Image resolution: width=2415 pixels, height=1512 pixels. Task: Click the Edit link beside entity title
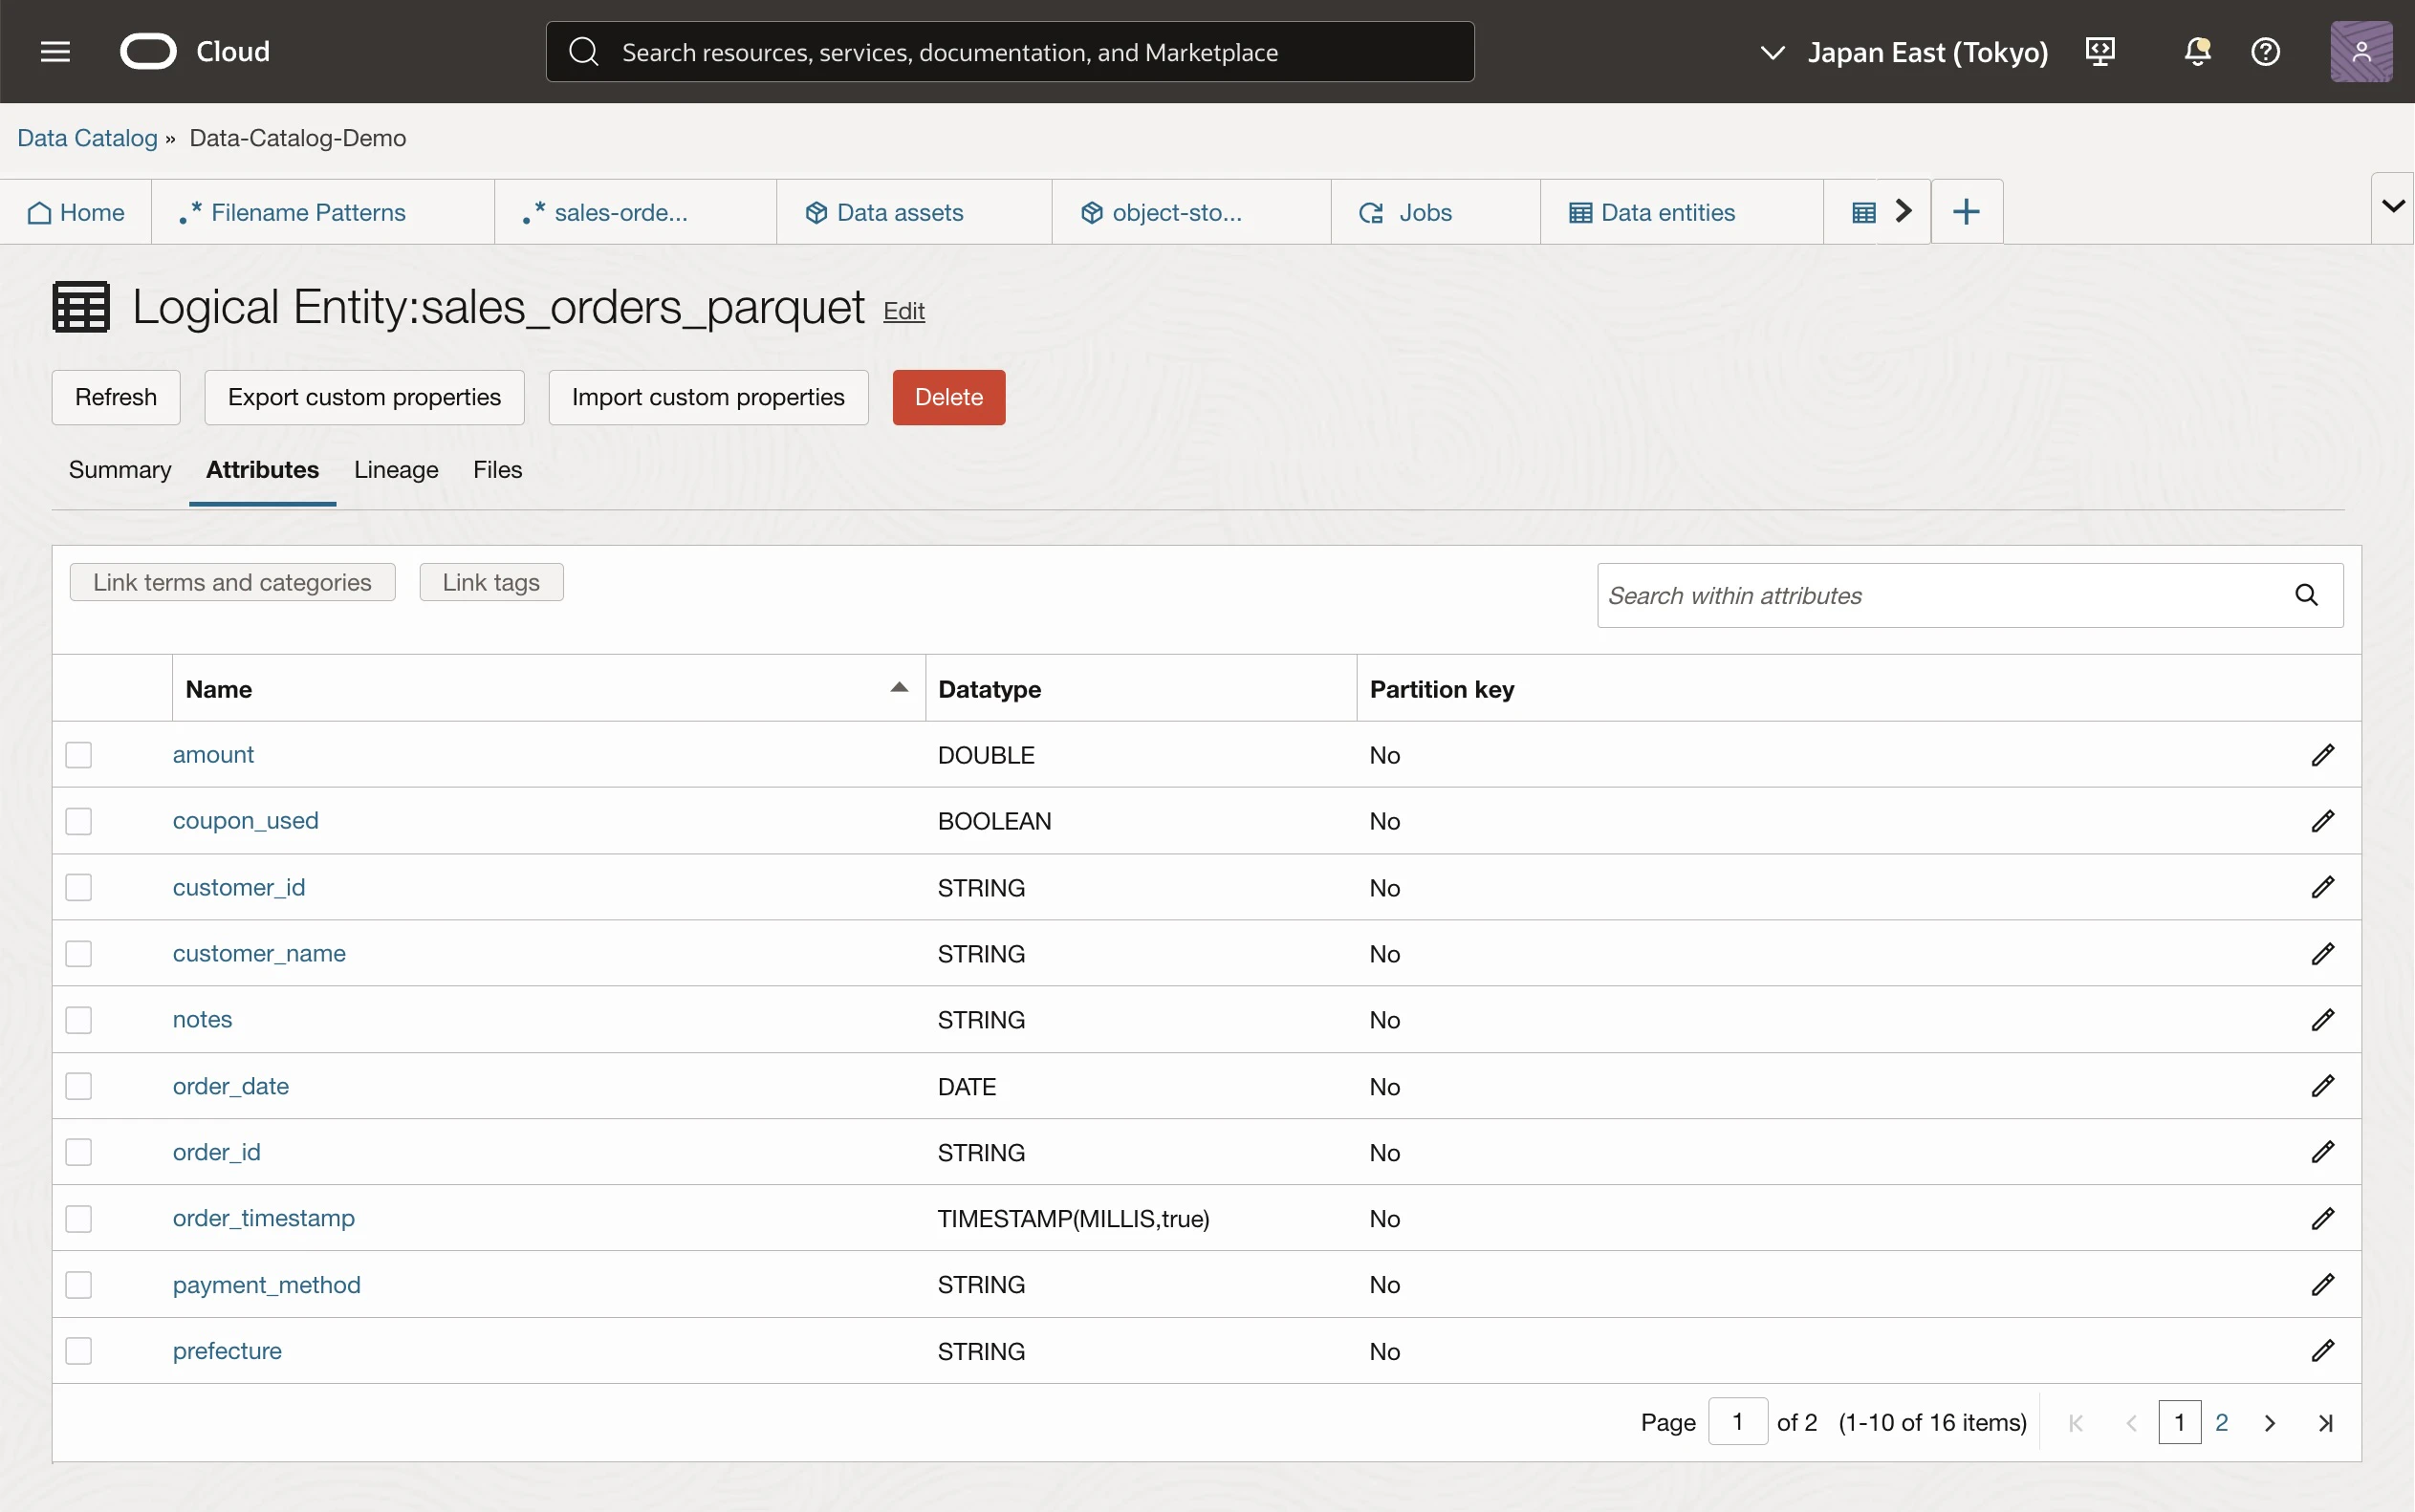pos(904,311)
